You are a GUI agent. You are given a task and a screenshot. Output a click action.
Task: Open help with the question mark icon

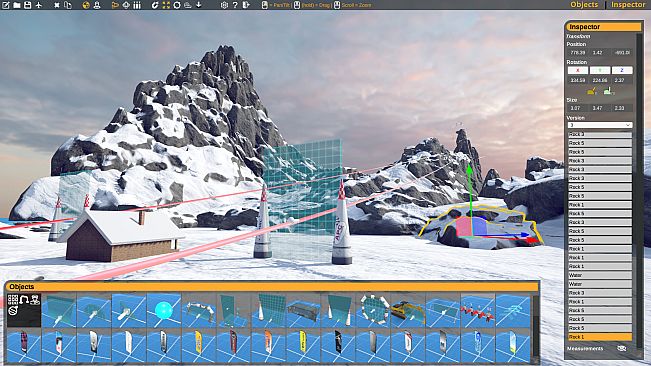point(235,5)
